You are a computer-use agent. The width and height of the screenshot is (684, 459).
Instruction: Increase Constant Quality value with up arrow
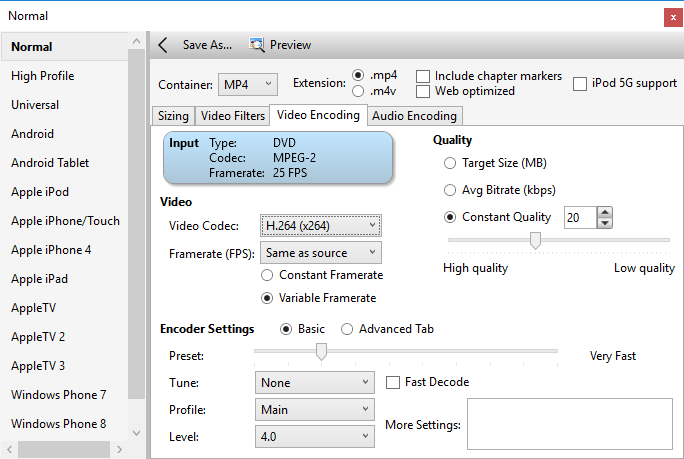(604, 212)
